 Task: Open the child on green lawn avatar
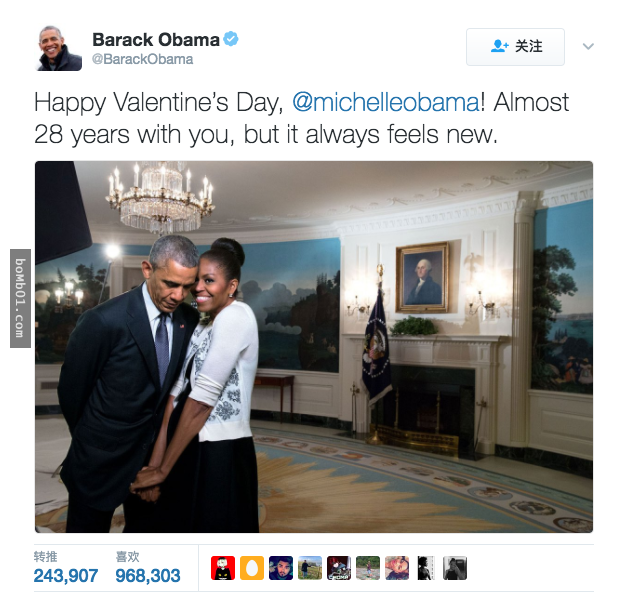pos(368,568)
